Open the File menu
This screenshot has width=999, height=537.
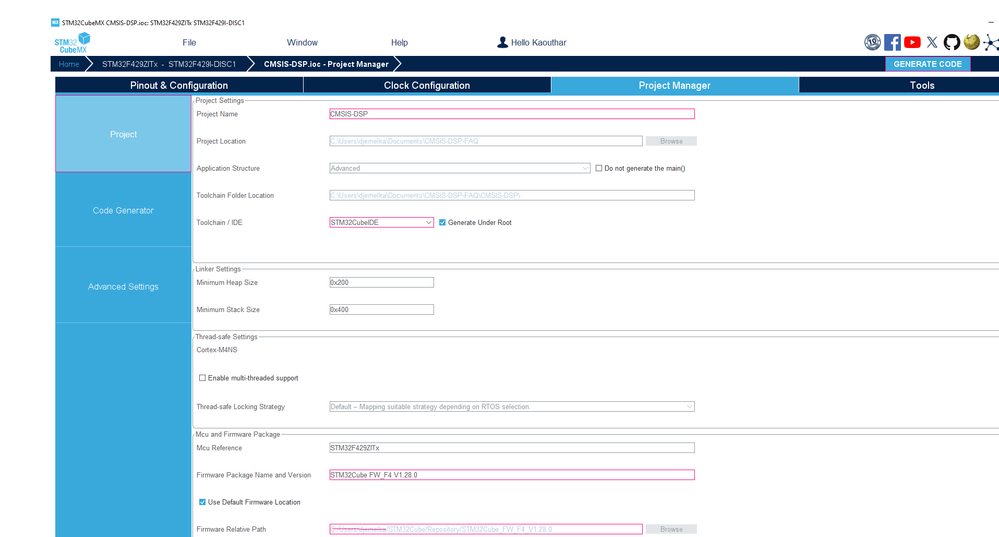pos(189,43)
